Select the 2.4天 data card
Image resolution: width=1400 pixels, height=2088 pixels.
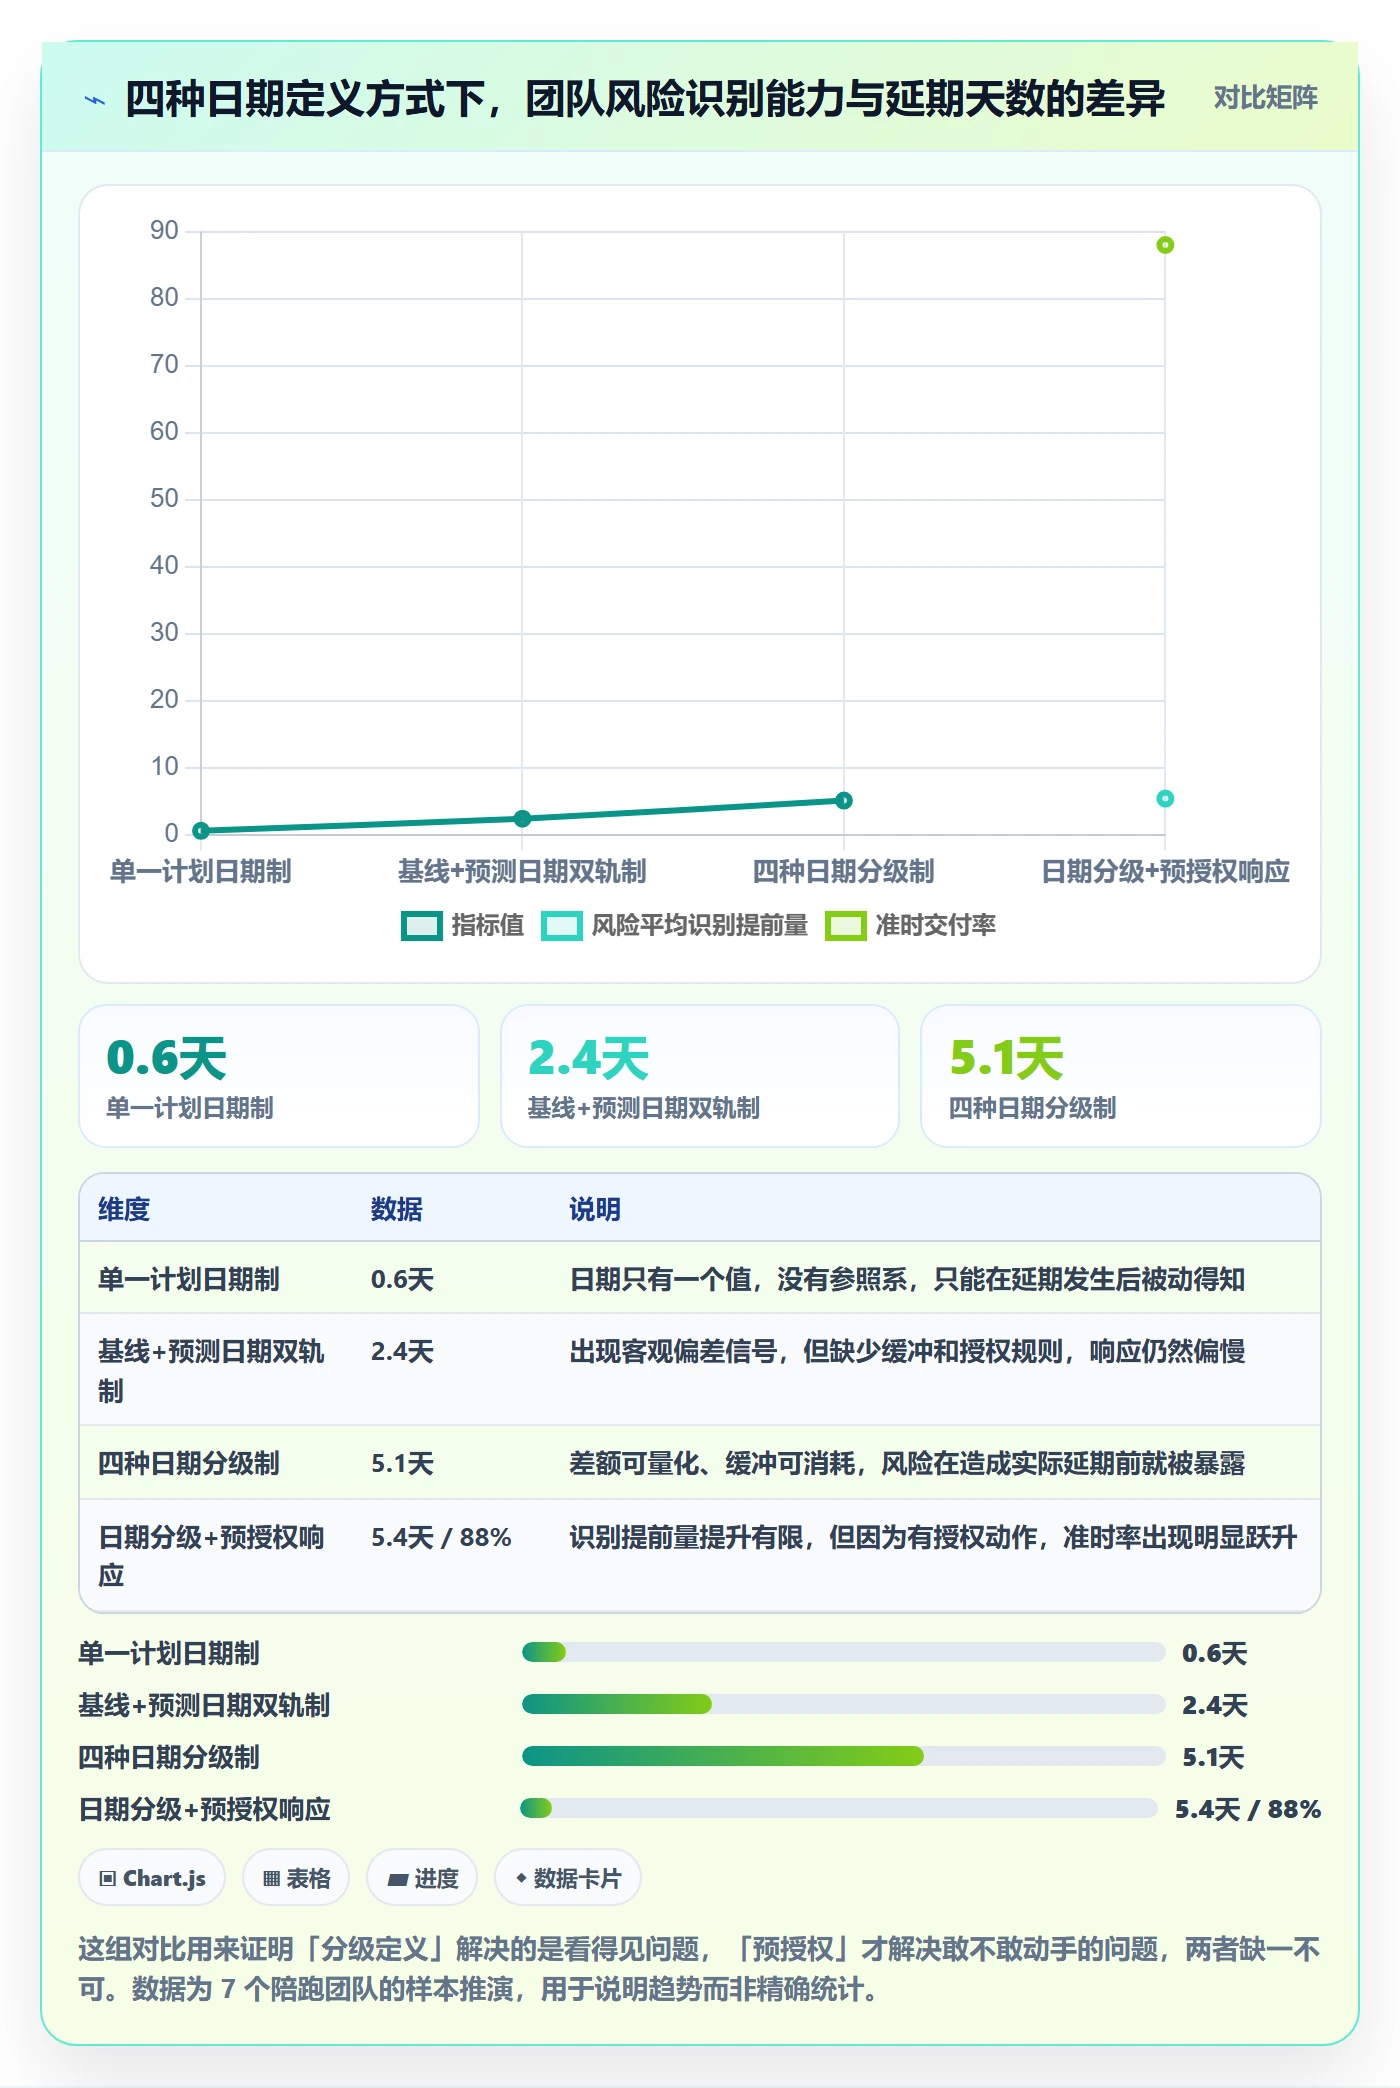pyautogui.click(x=700, y=1076)
